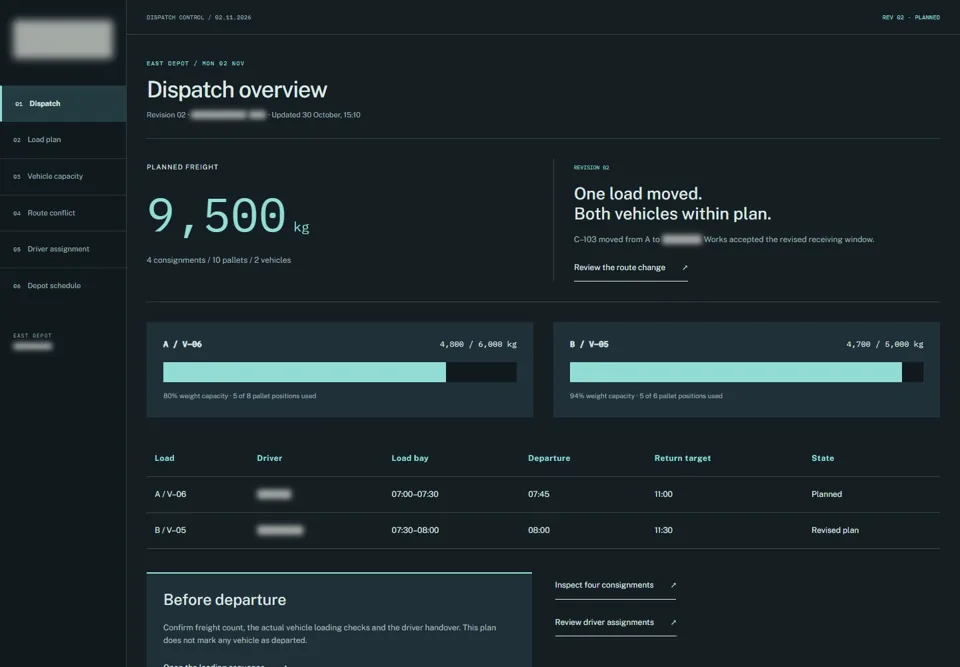Click the REVISION 02 label
The height and width of the screenshot is (667, 960).
[591, 168]
